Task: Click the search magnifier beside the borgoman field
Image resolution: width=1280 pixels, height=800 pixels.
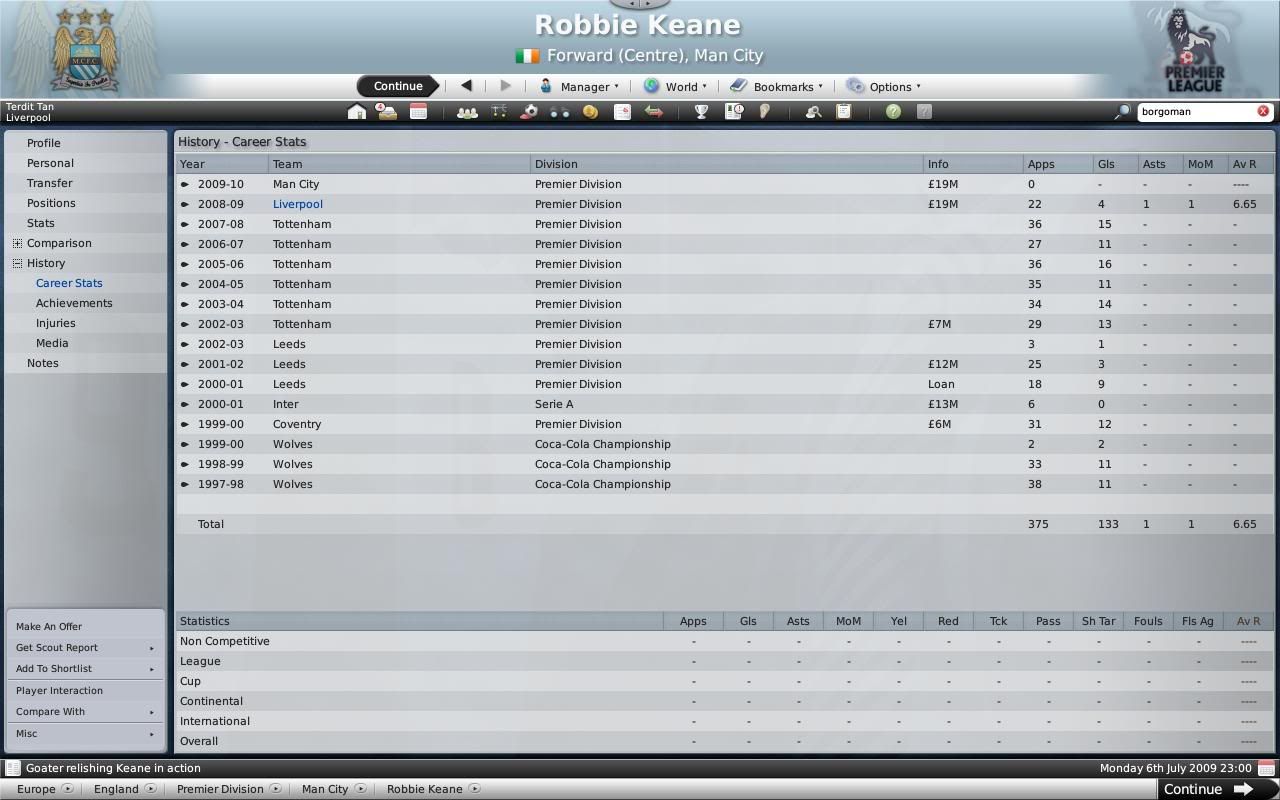Action: (x=1122, y=112)
